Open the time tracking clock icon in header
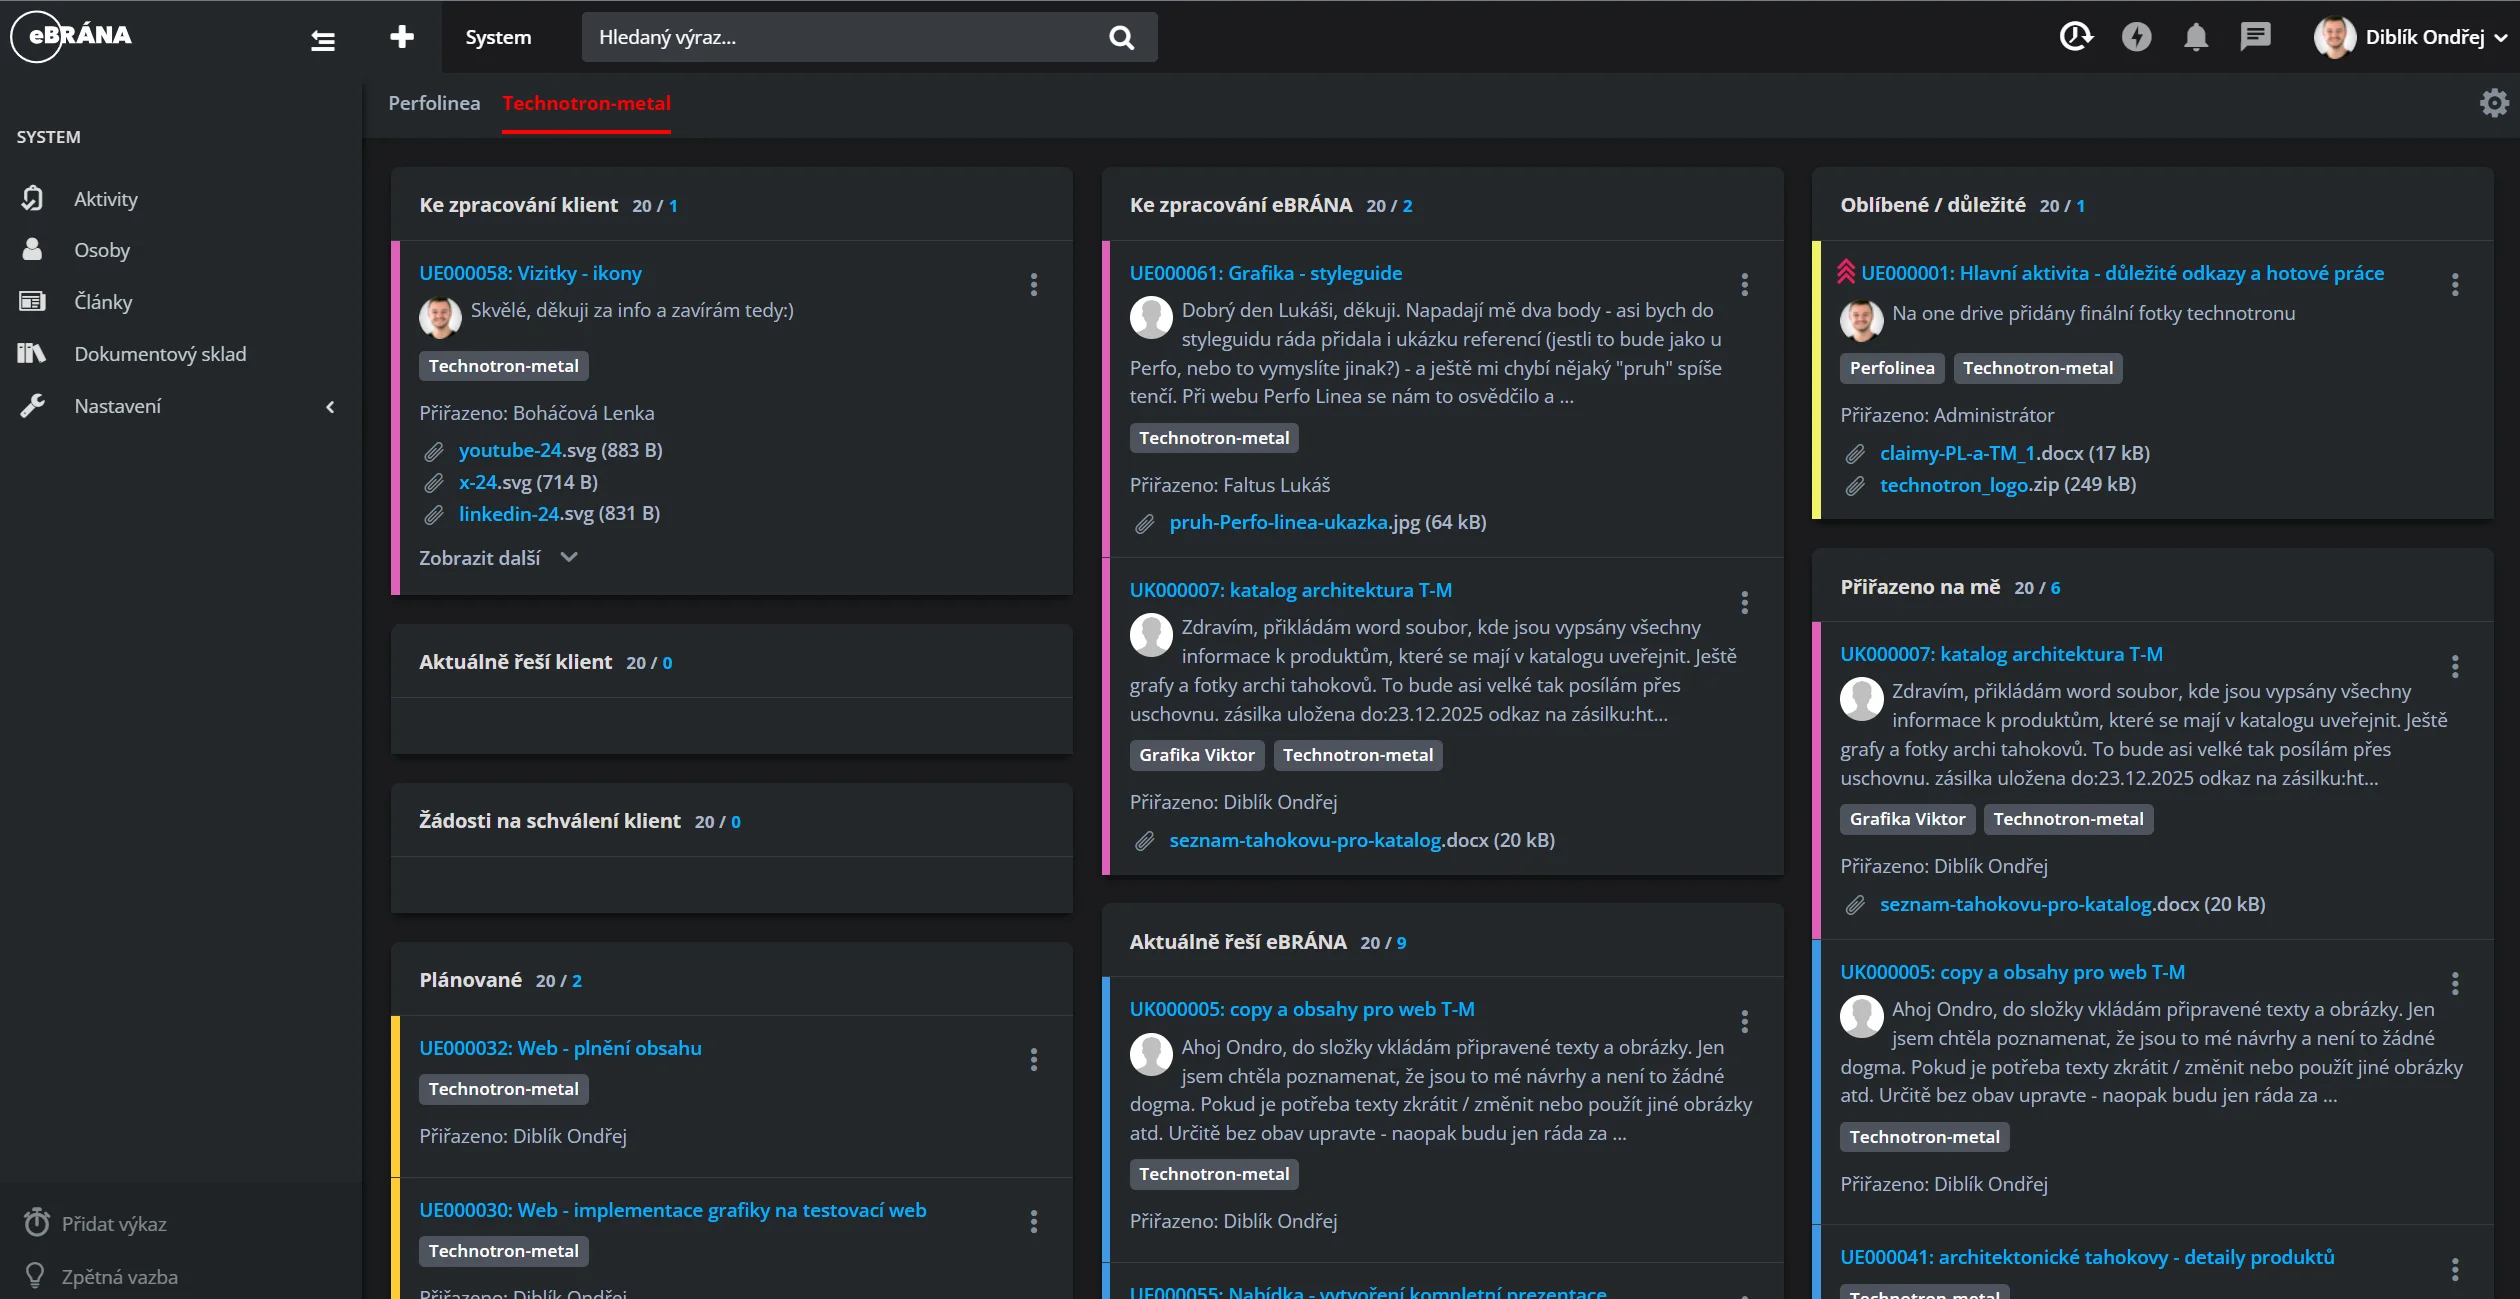This screenshot has width=2520, height=1299. coord(2076,37)
